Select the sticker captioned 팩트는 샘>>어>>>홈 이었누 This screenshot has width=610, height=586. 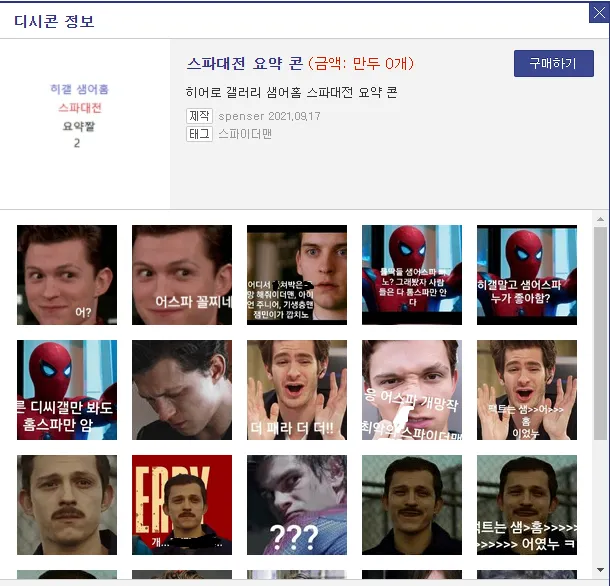[527, 390]
